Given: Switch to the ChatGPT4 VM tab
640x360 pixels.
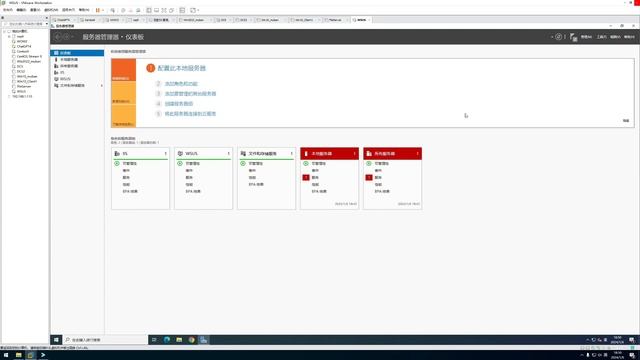Looking at the screenshot, I should tap(64, 20).
